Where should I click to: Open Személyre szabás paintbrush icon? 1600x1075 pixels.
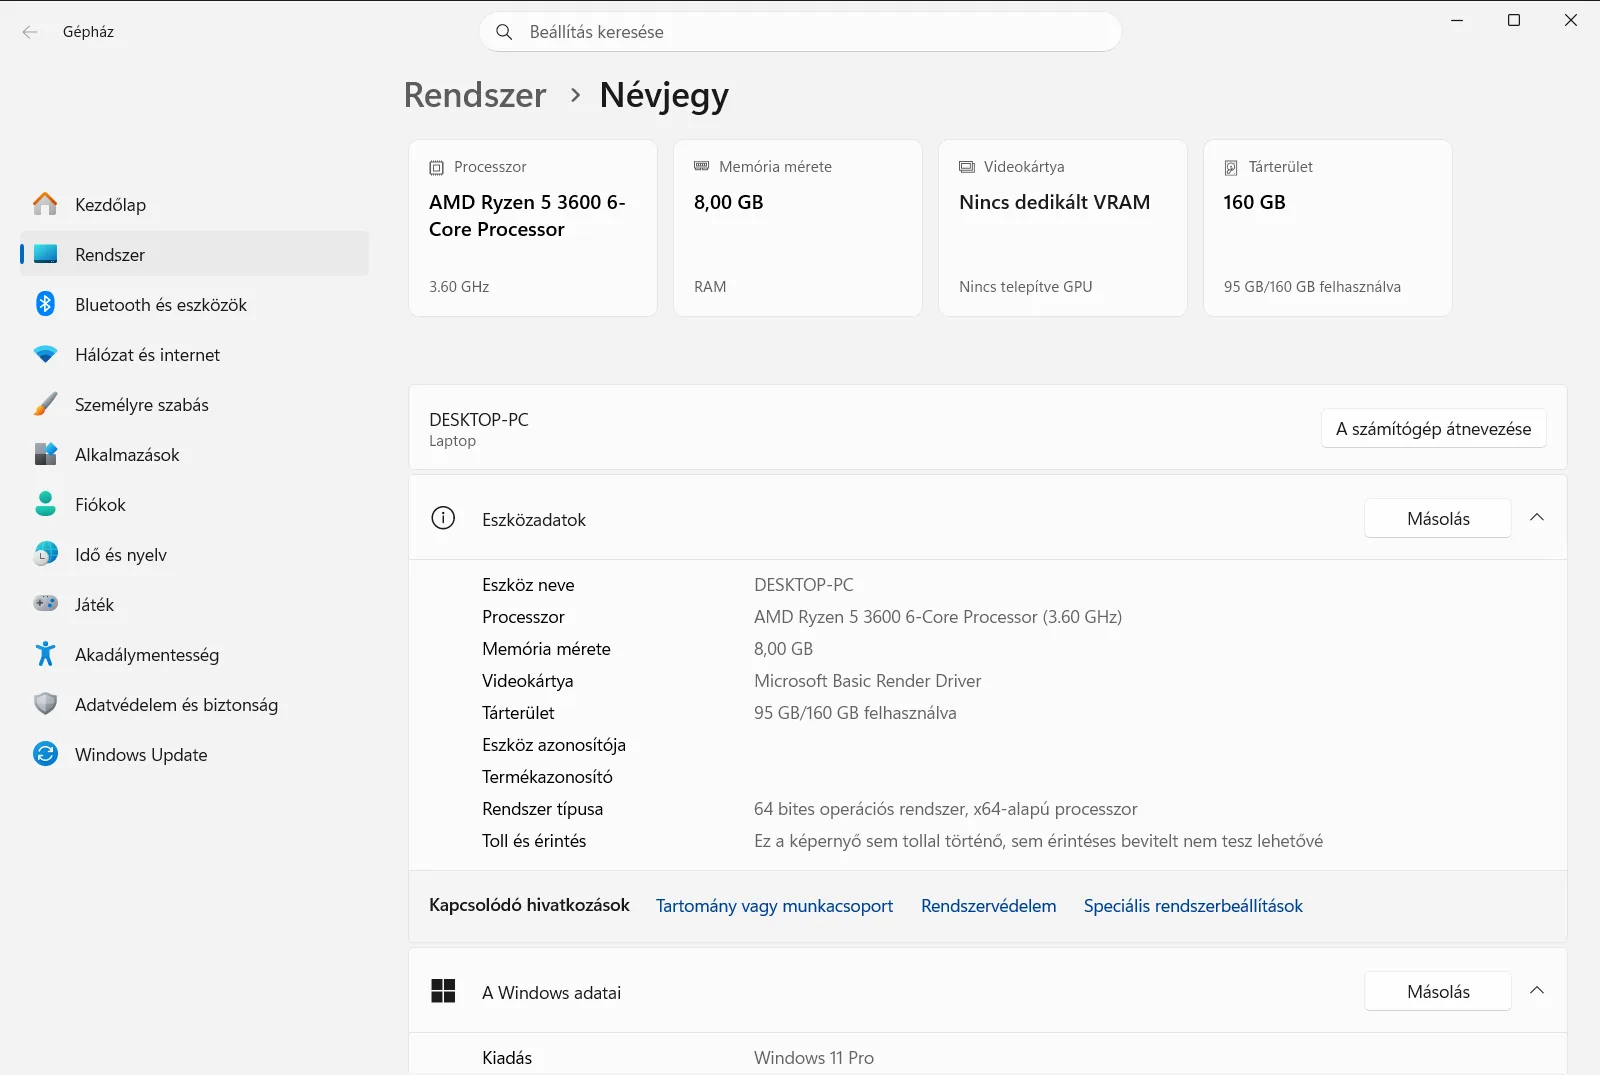point(45,404)
